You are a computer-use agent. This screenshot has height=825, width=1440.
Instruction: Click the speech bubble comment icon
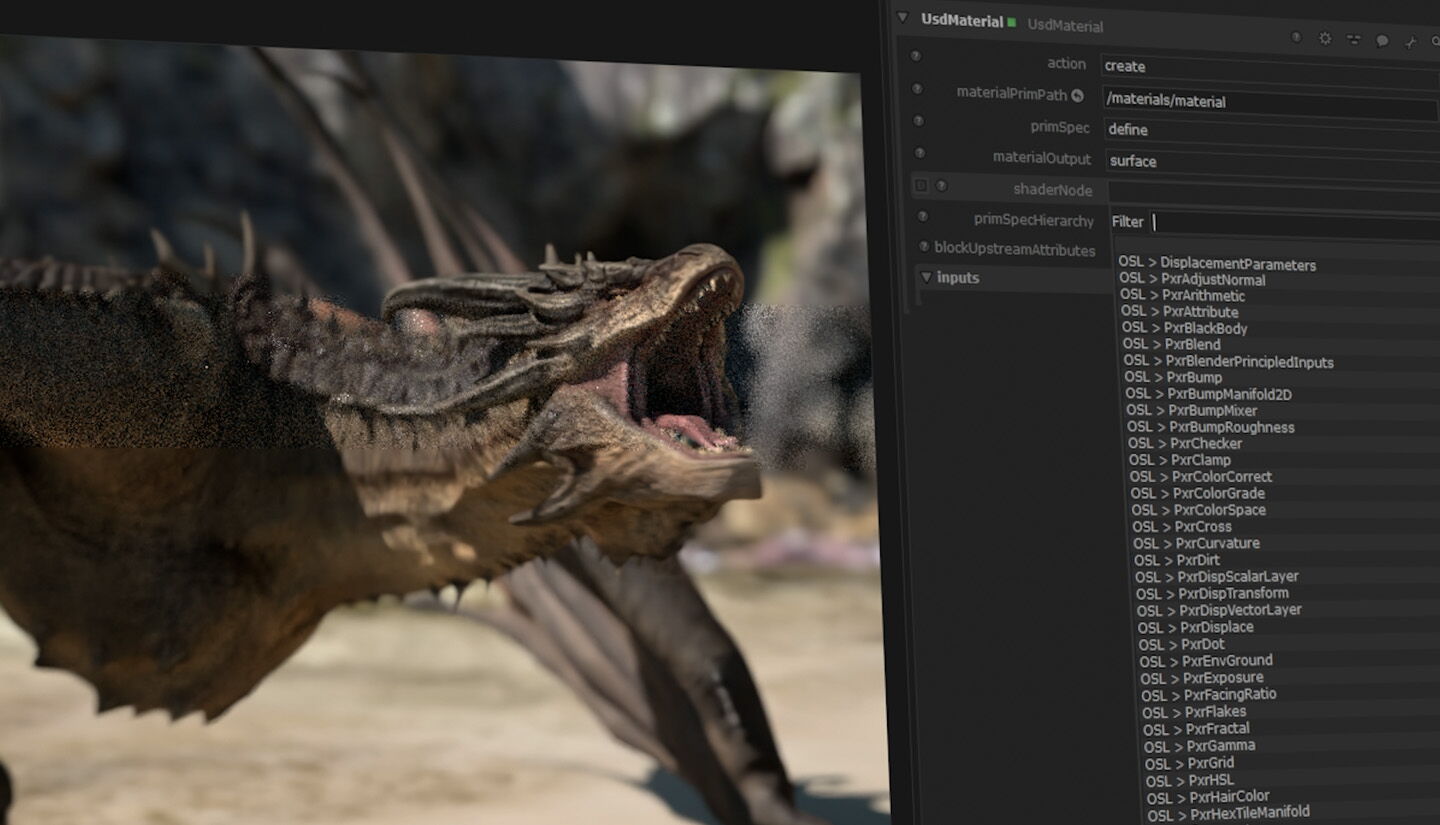1382,41
